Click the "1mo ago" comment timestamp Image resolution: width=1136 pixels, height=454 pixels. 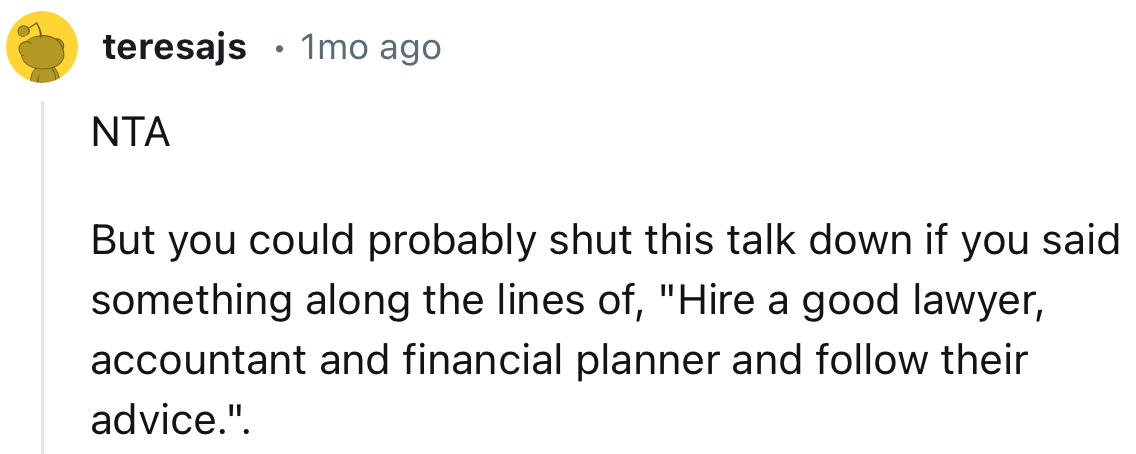[x=370, y=47]
